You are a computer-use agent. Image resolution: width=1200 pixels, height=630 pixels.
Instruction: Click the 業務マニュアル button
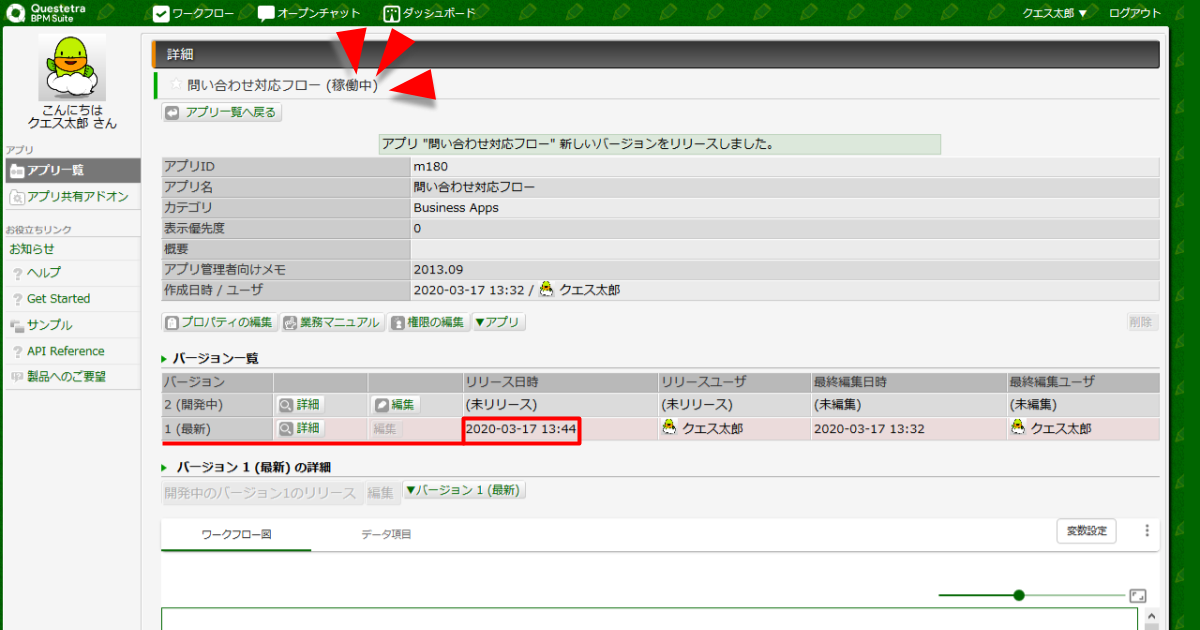[333, 323]
